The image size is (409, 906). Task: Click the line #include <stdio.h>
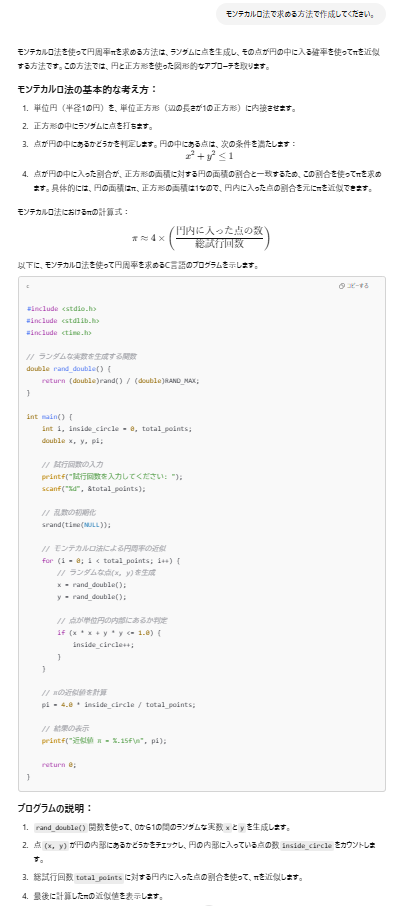coord(61,308)
